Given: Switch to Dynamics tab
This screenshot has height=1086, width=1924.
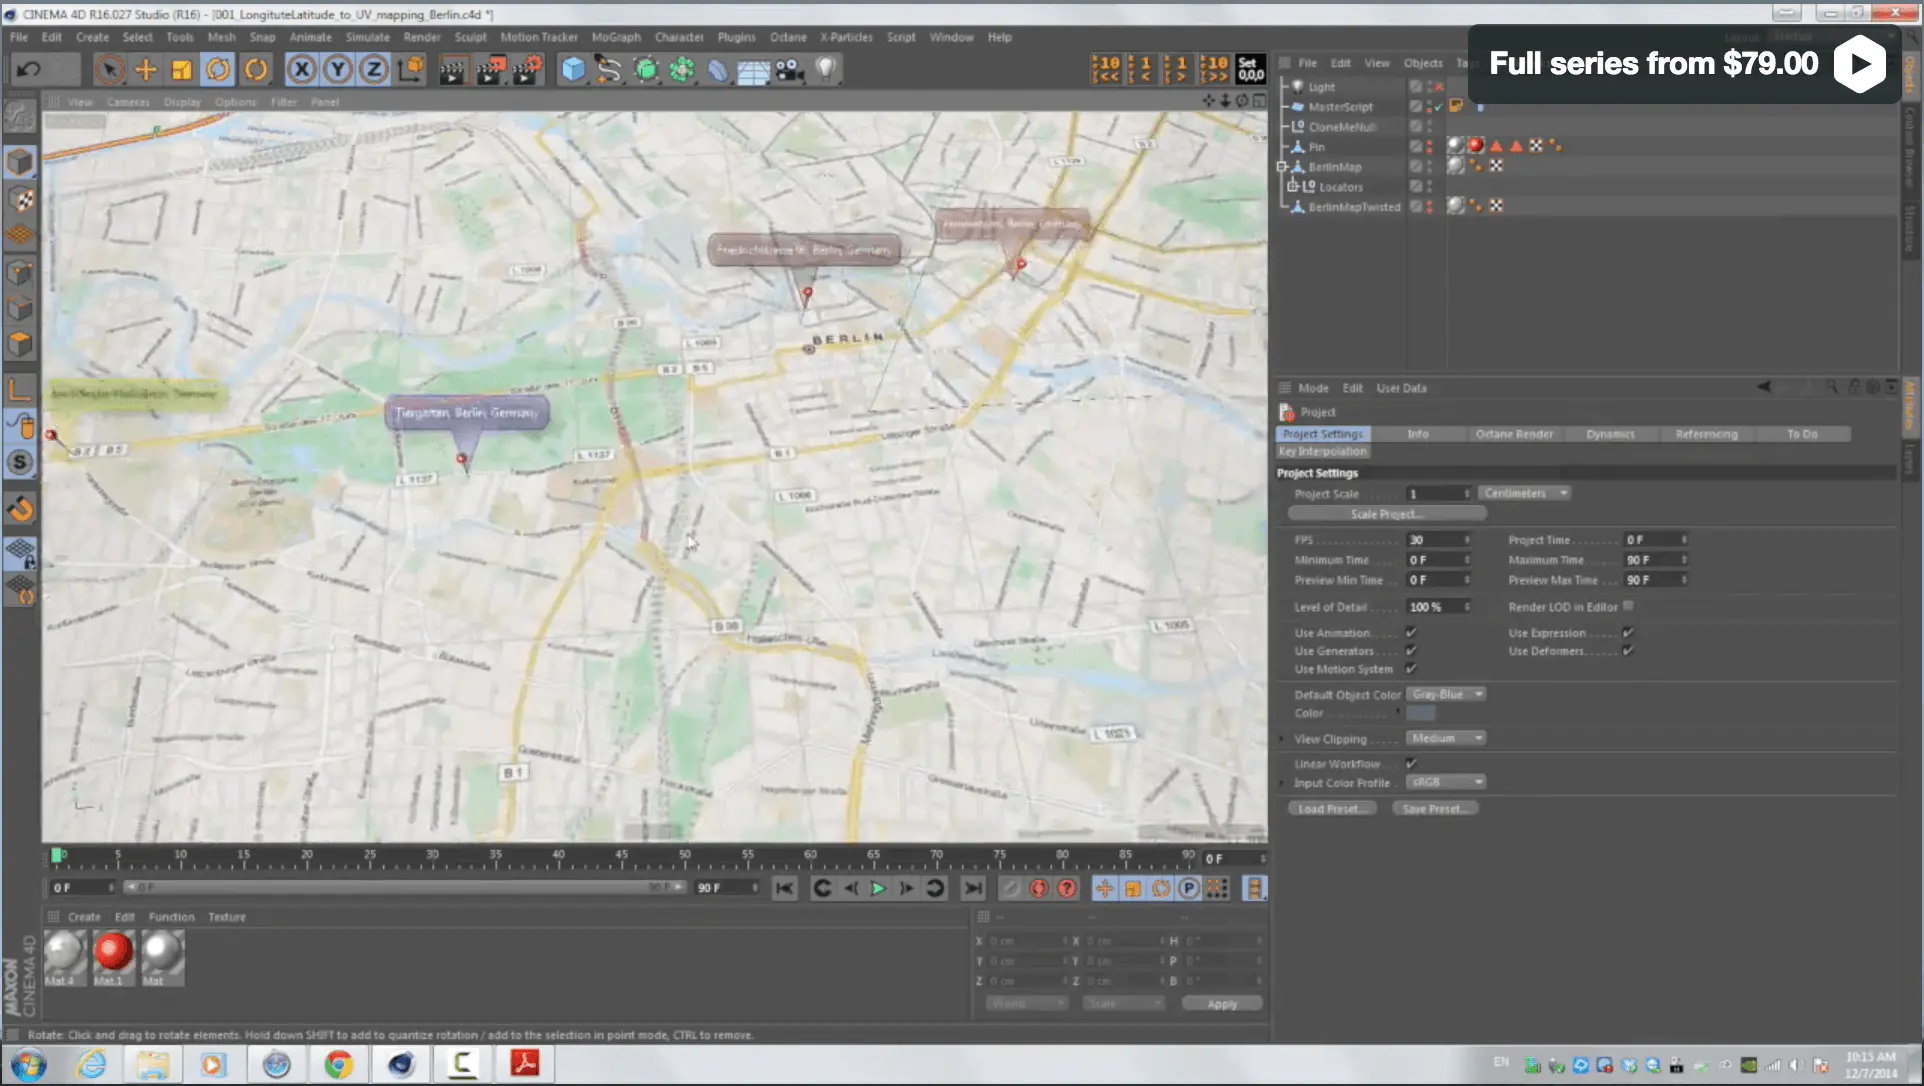Looking at the screenshot, I should point(1610,434).
